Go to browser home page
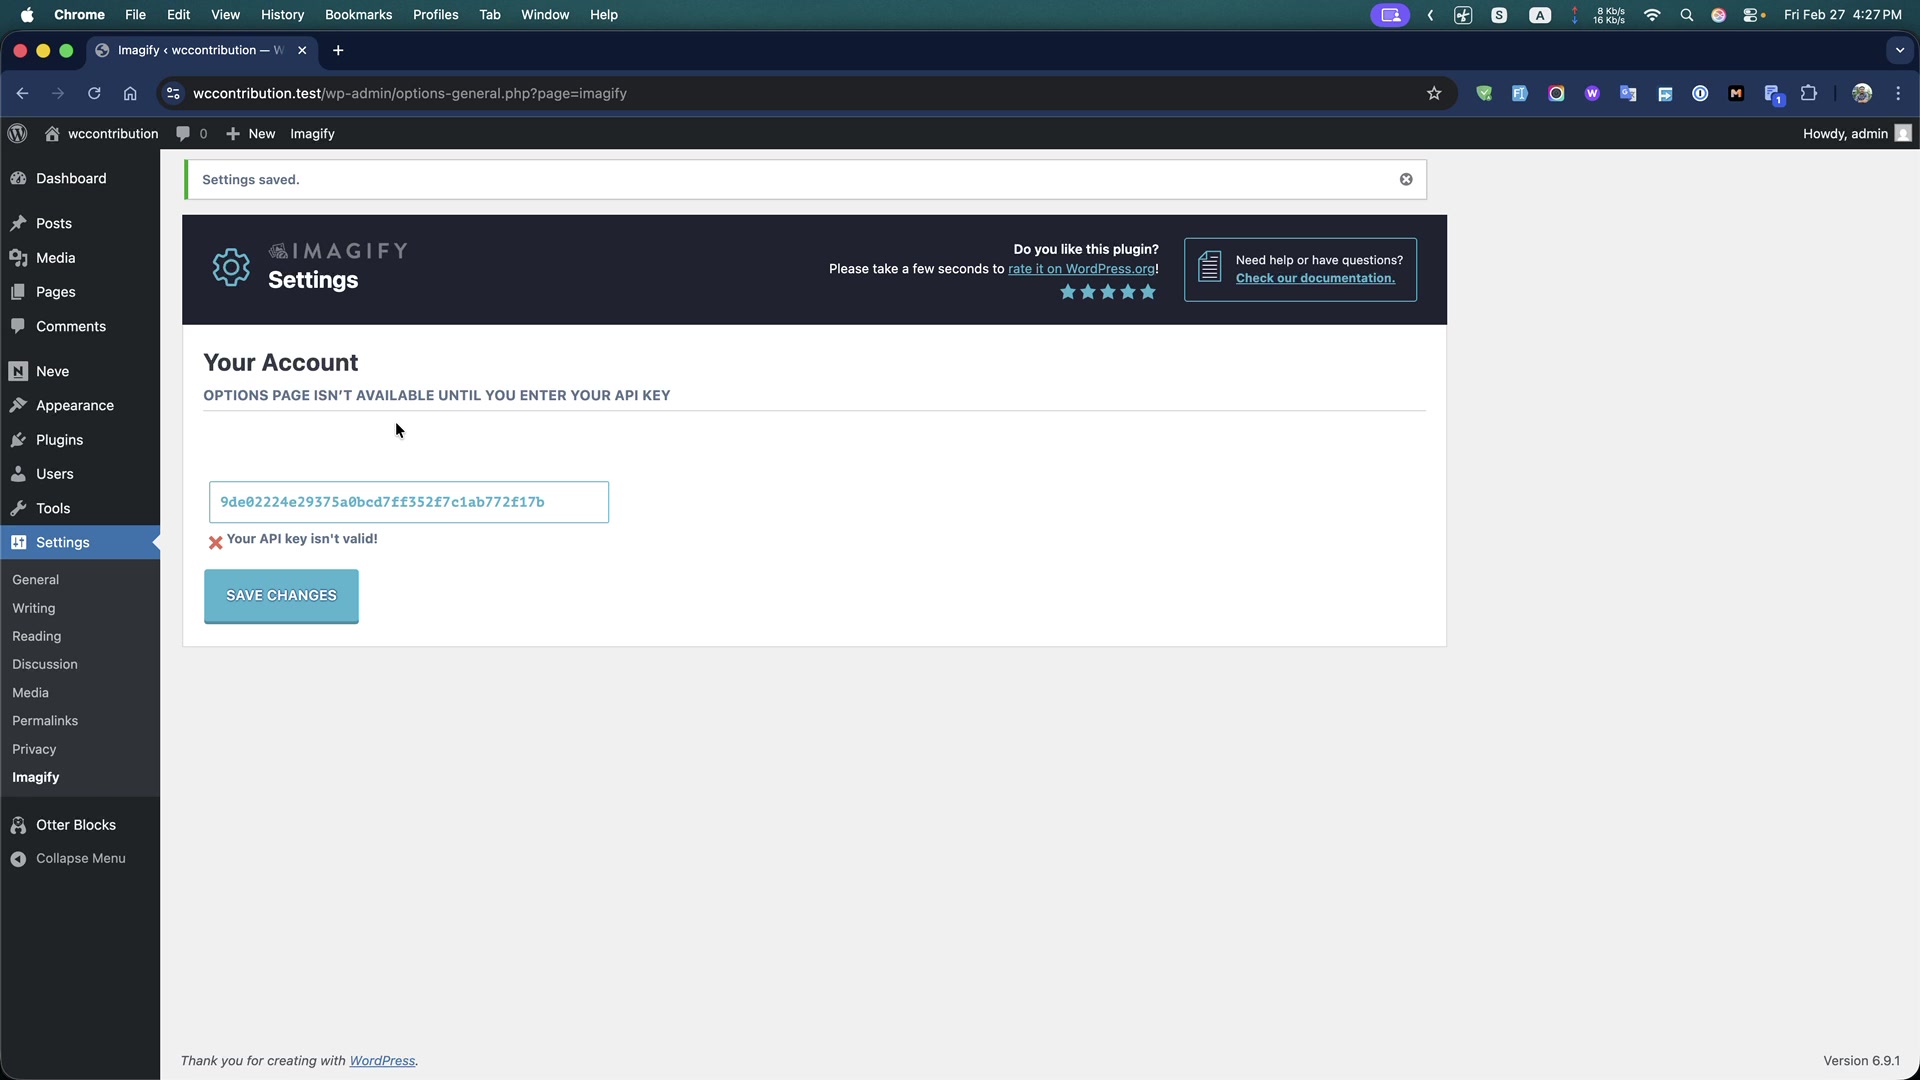1920x1080 pixels. point(130,93)
